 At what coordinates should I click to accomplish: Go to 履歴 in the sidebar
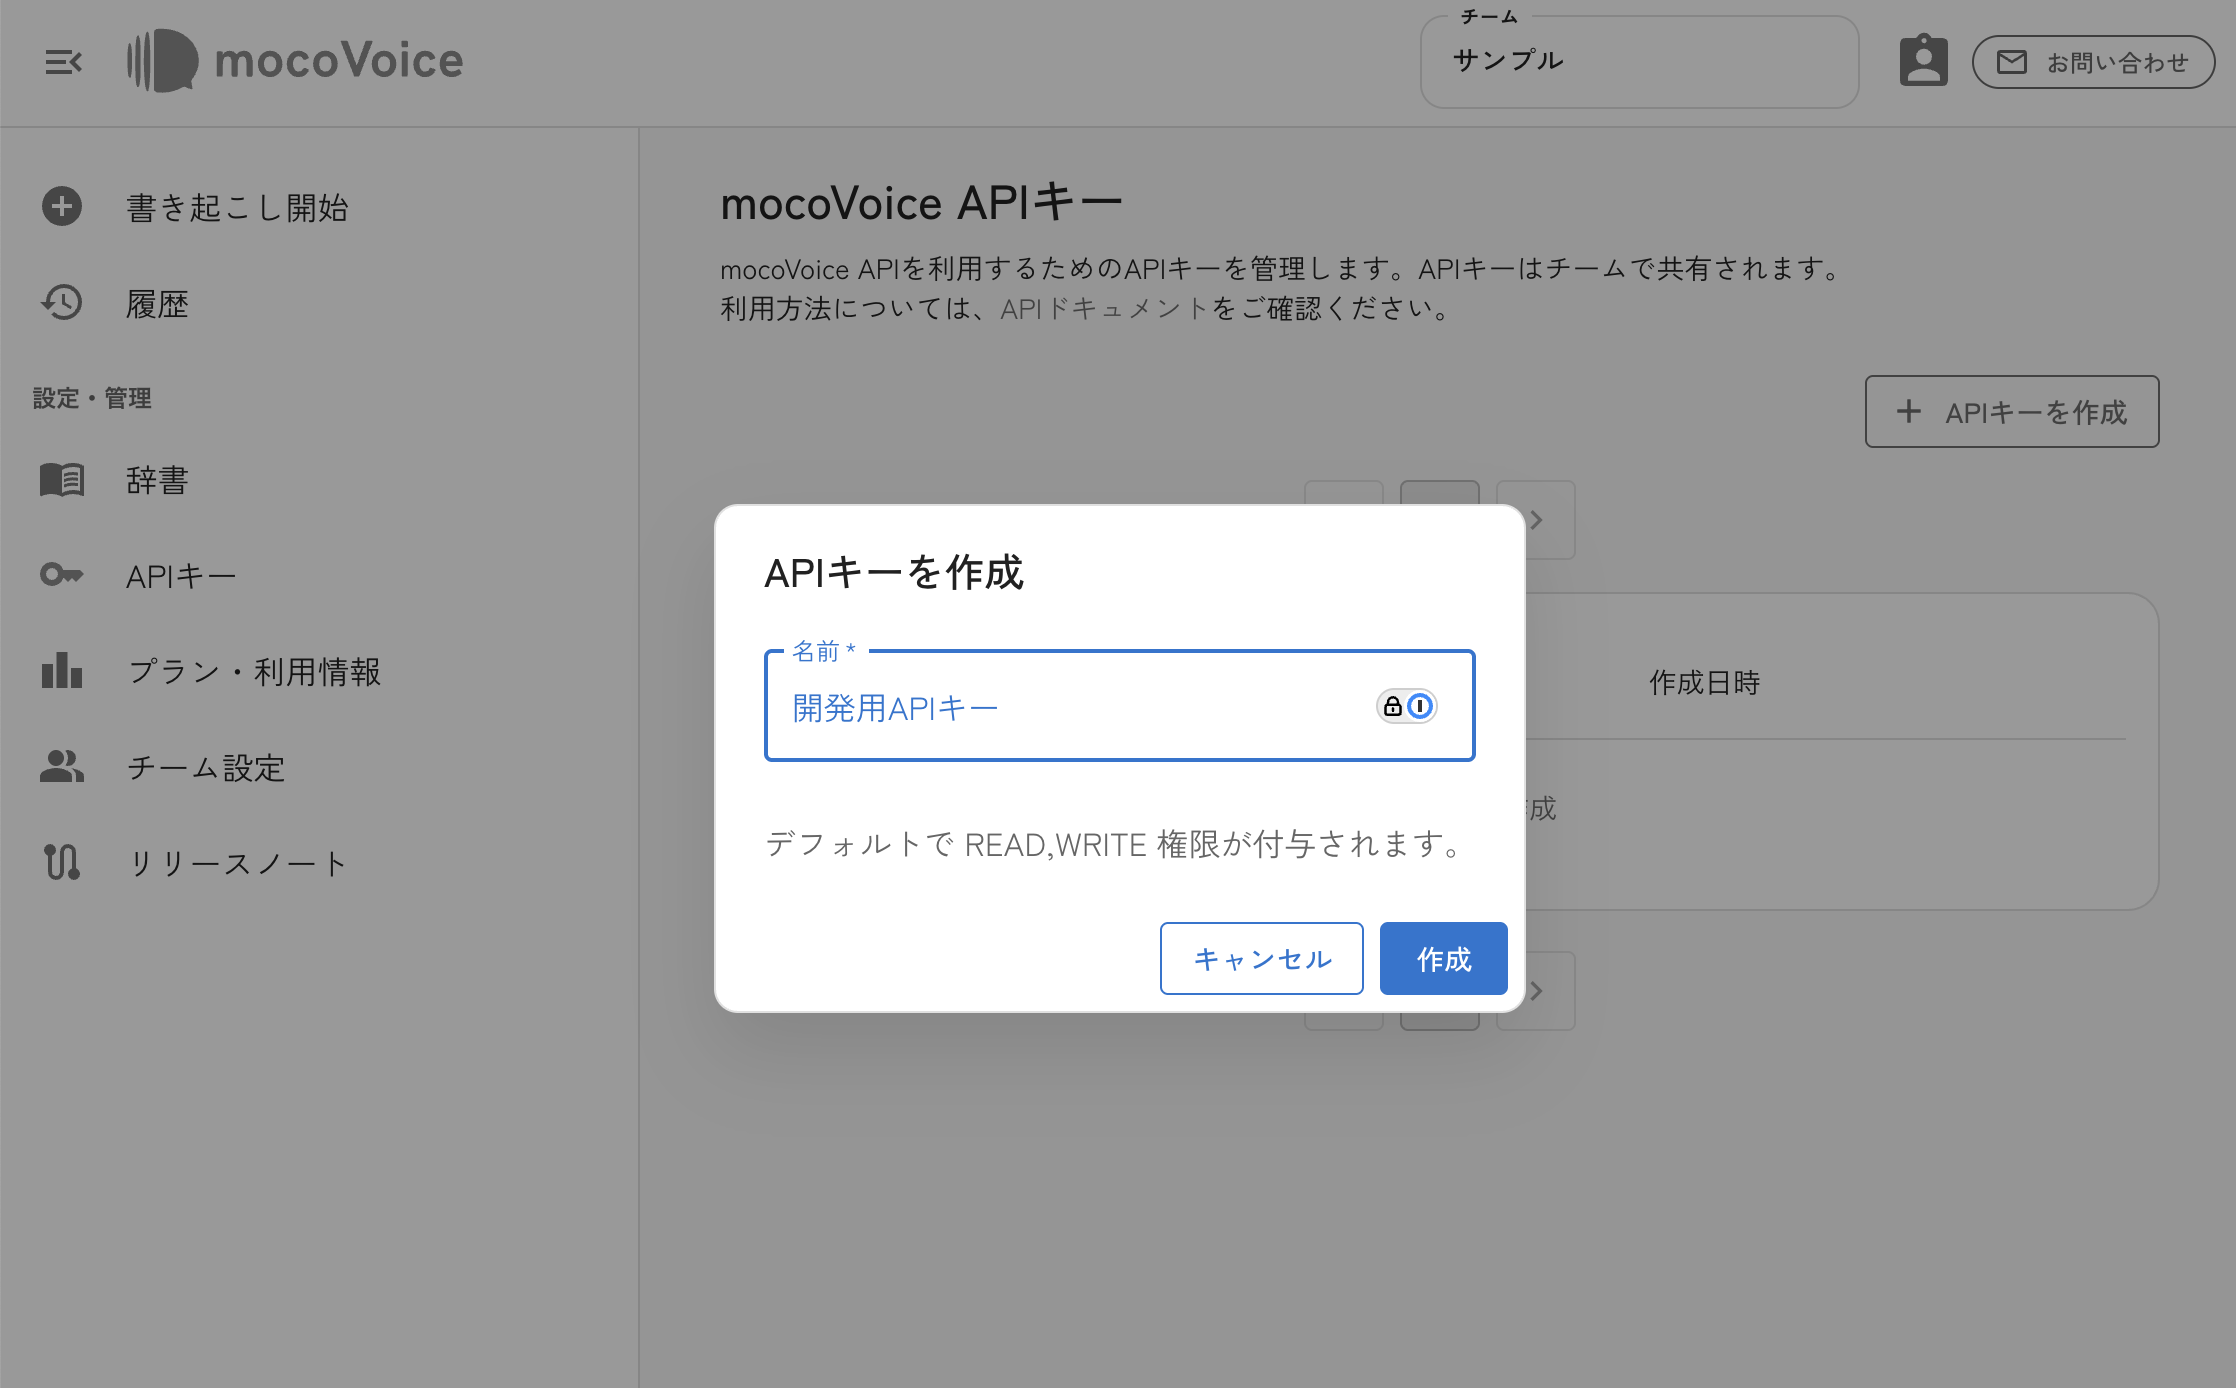[157, 304]
